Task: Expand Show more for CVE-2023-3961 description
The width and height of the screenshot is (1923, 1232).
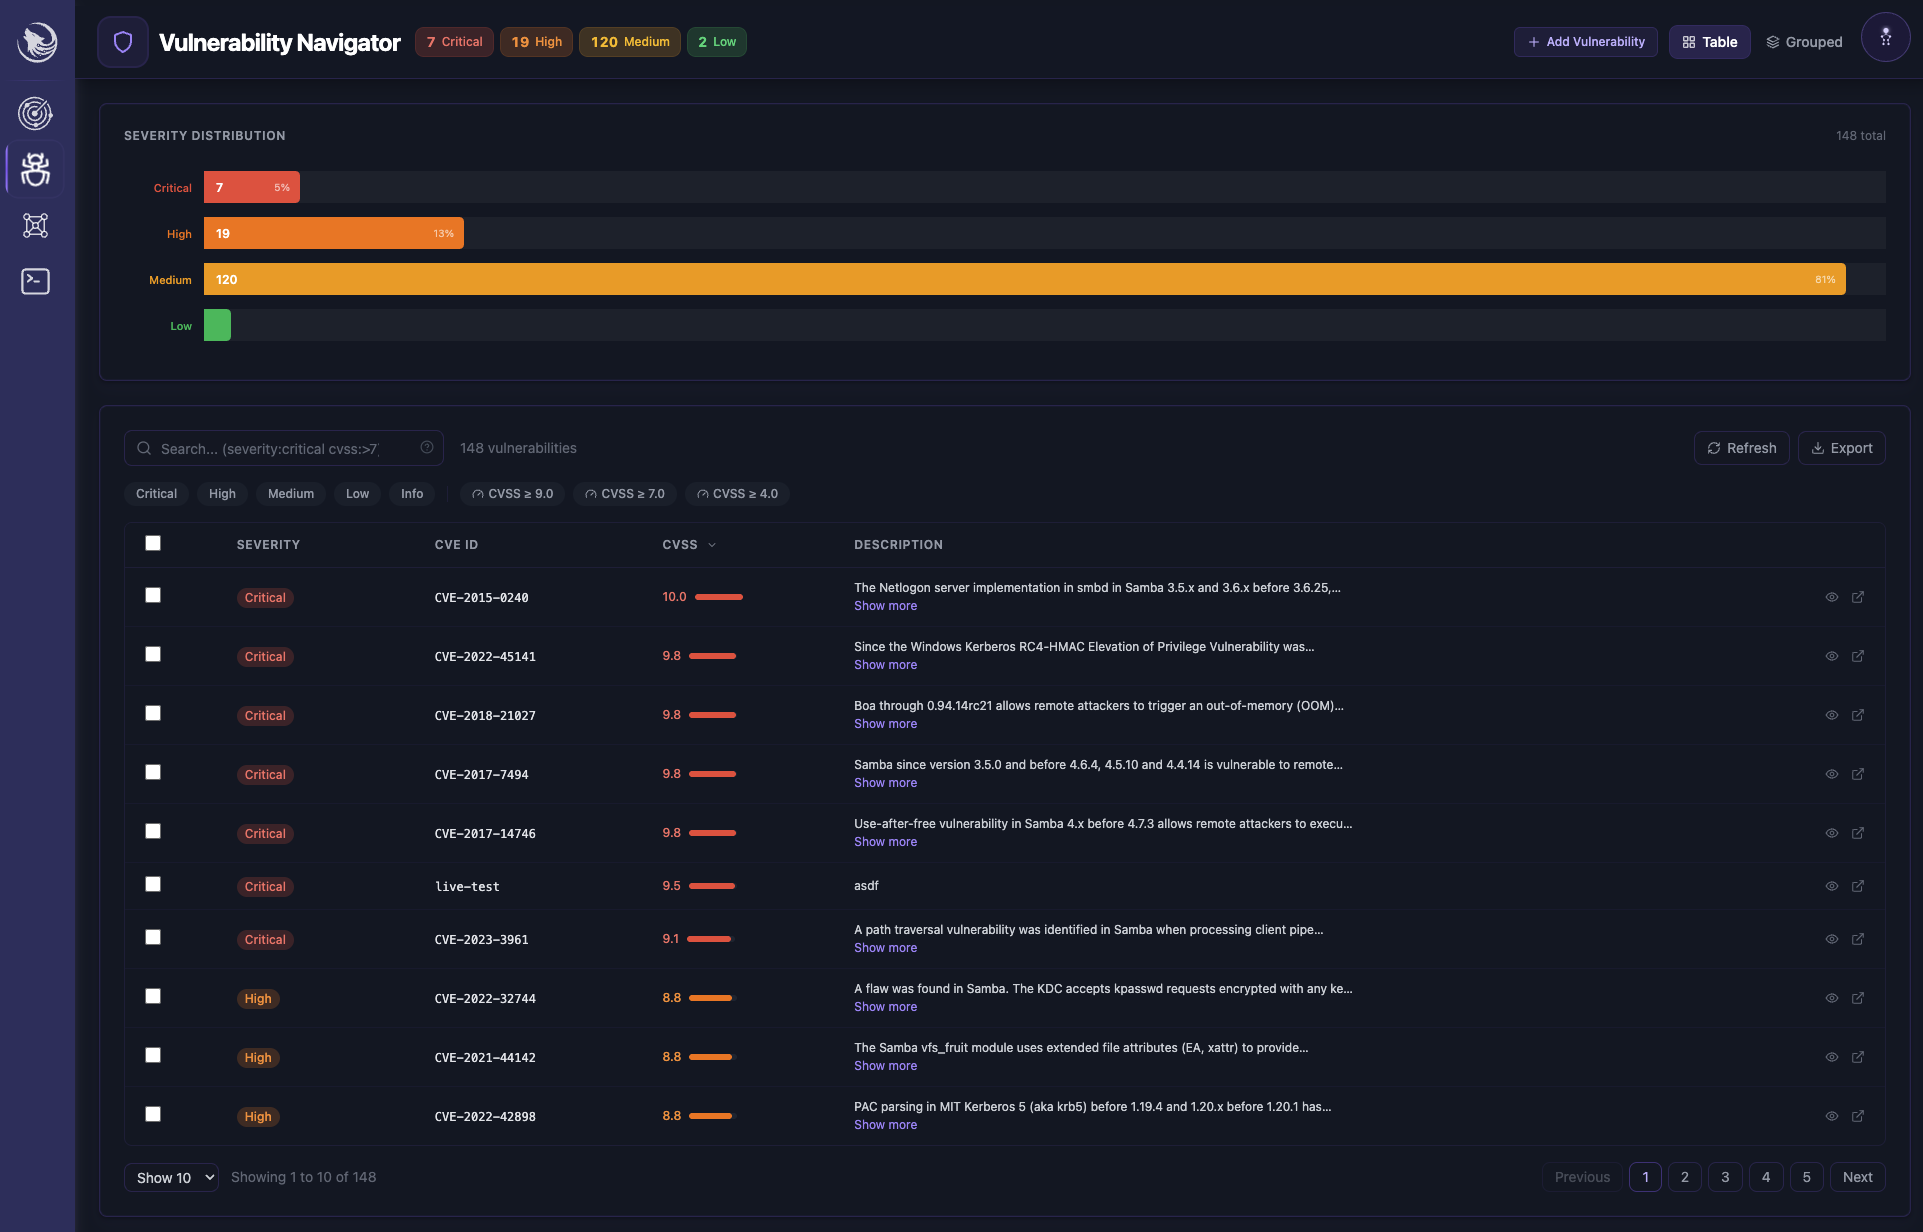Action: click(885, 947)
